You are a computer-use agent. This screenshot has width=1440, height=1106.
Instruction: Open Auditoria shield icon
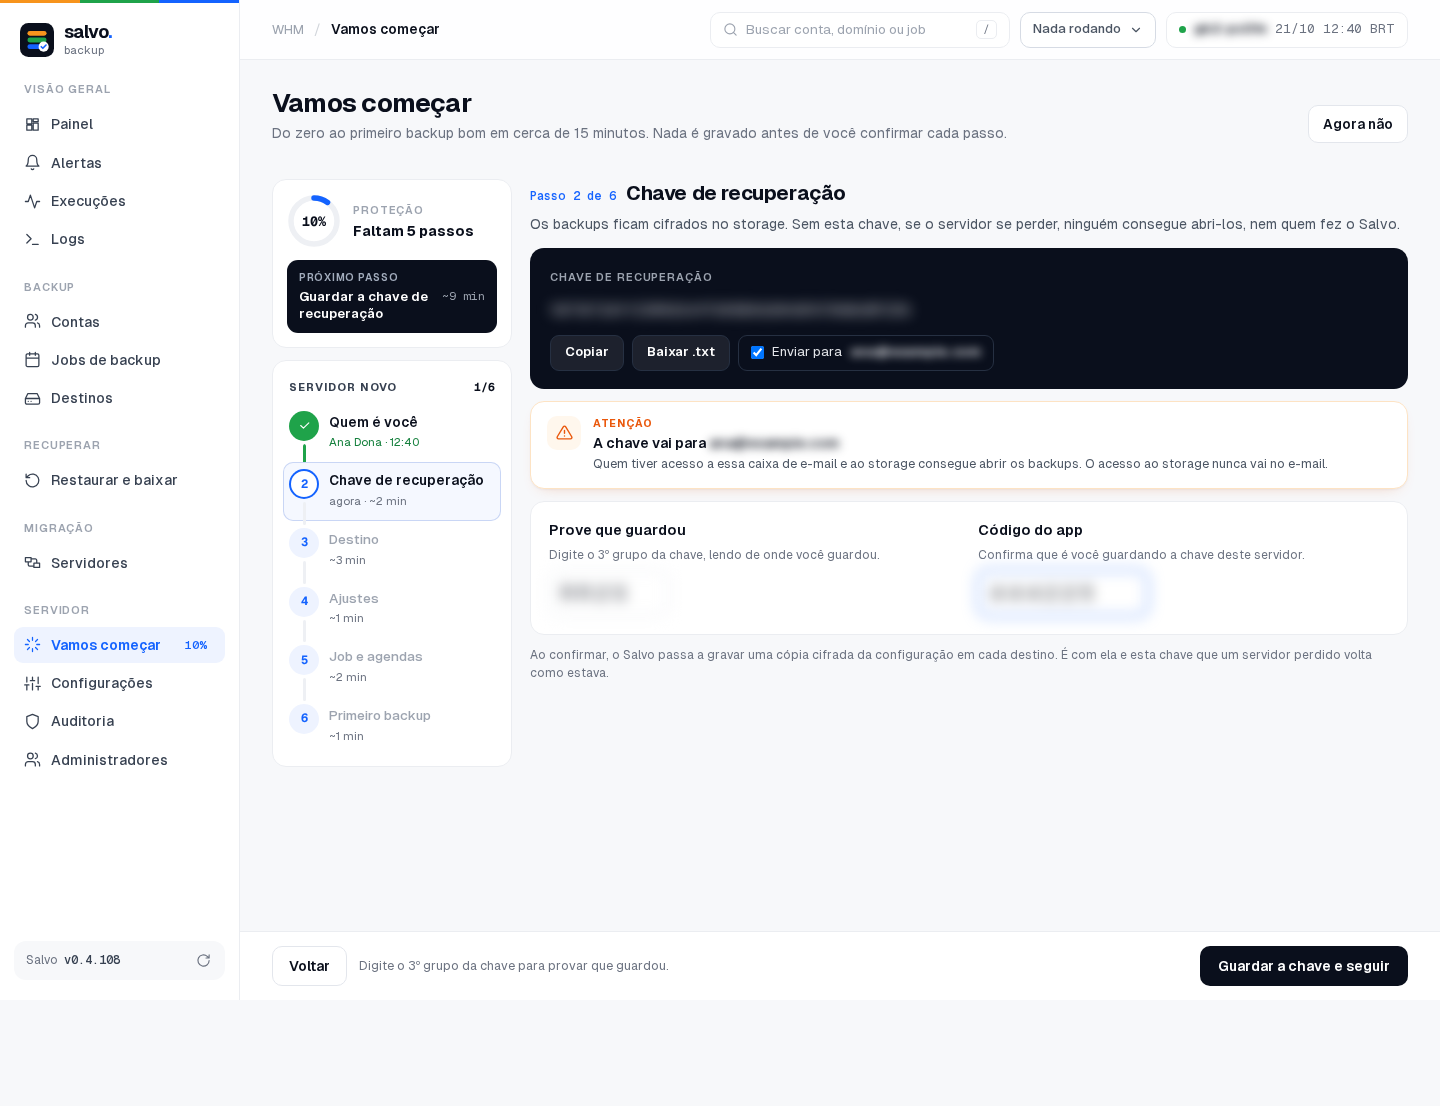click(32, 721)
